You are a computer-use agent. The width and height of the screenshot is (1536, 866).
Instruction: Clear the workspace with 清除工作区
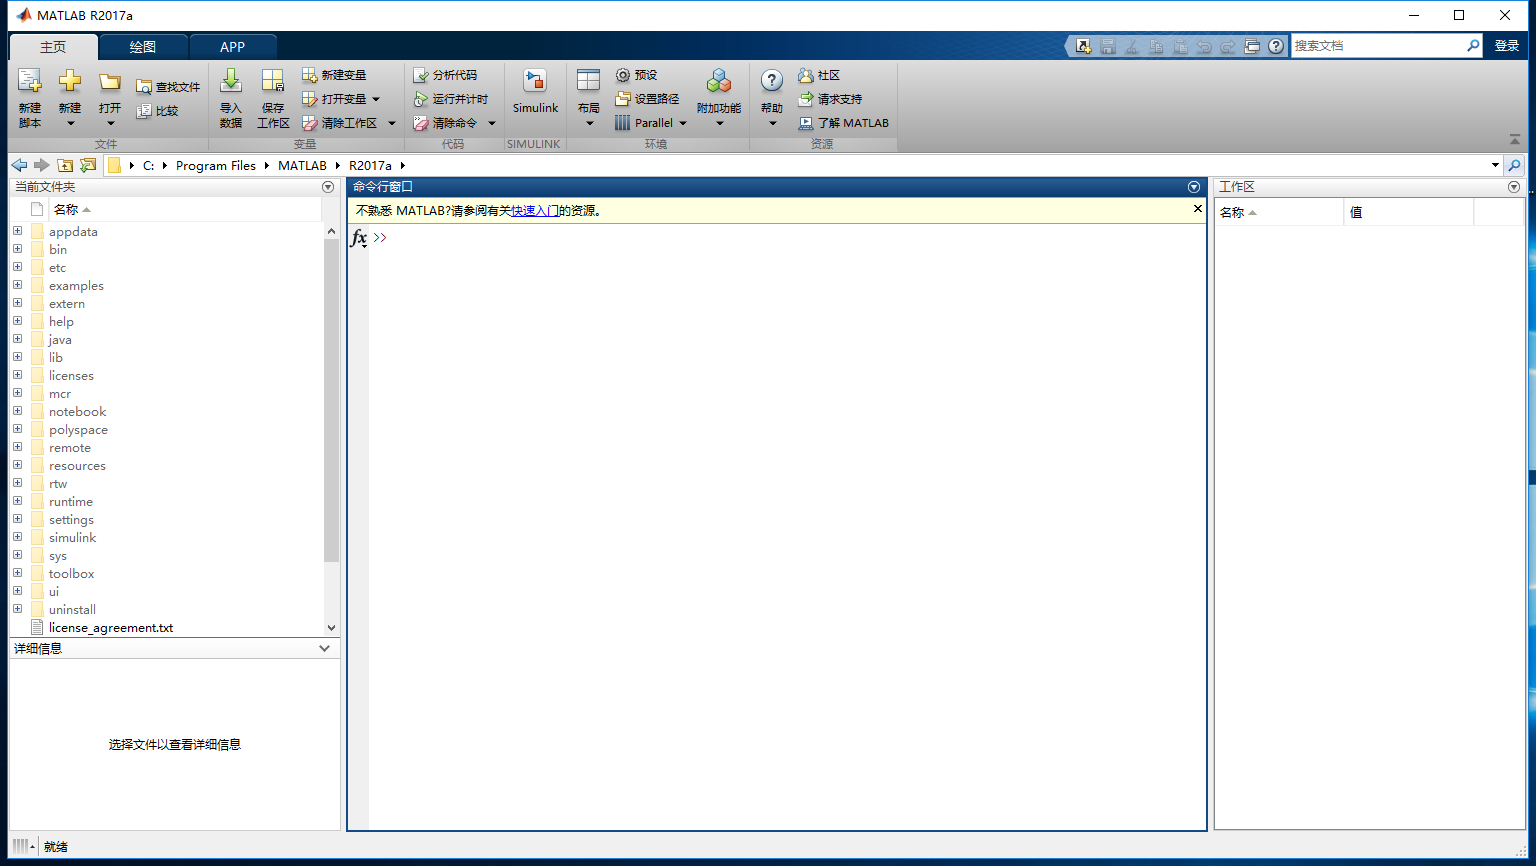point(340,123)
